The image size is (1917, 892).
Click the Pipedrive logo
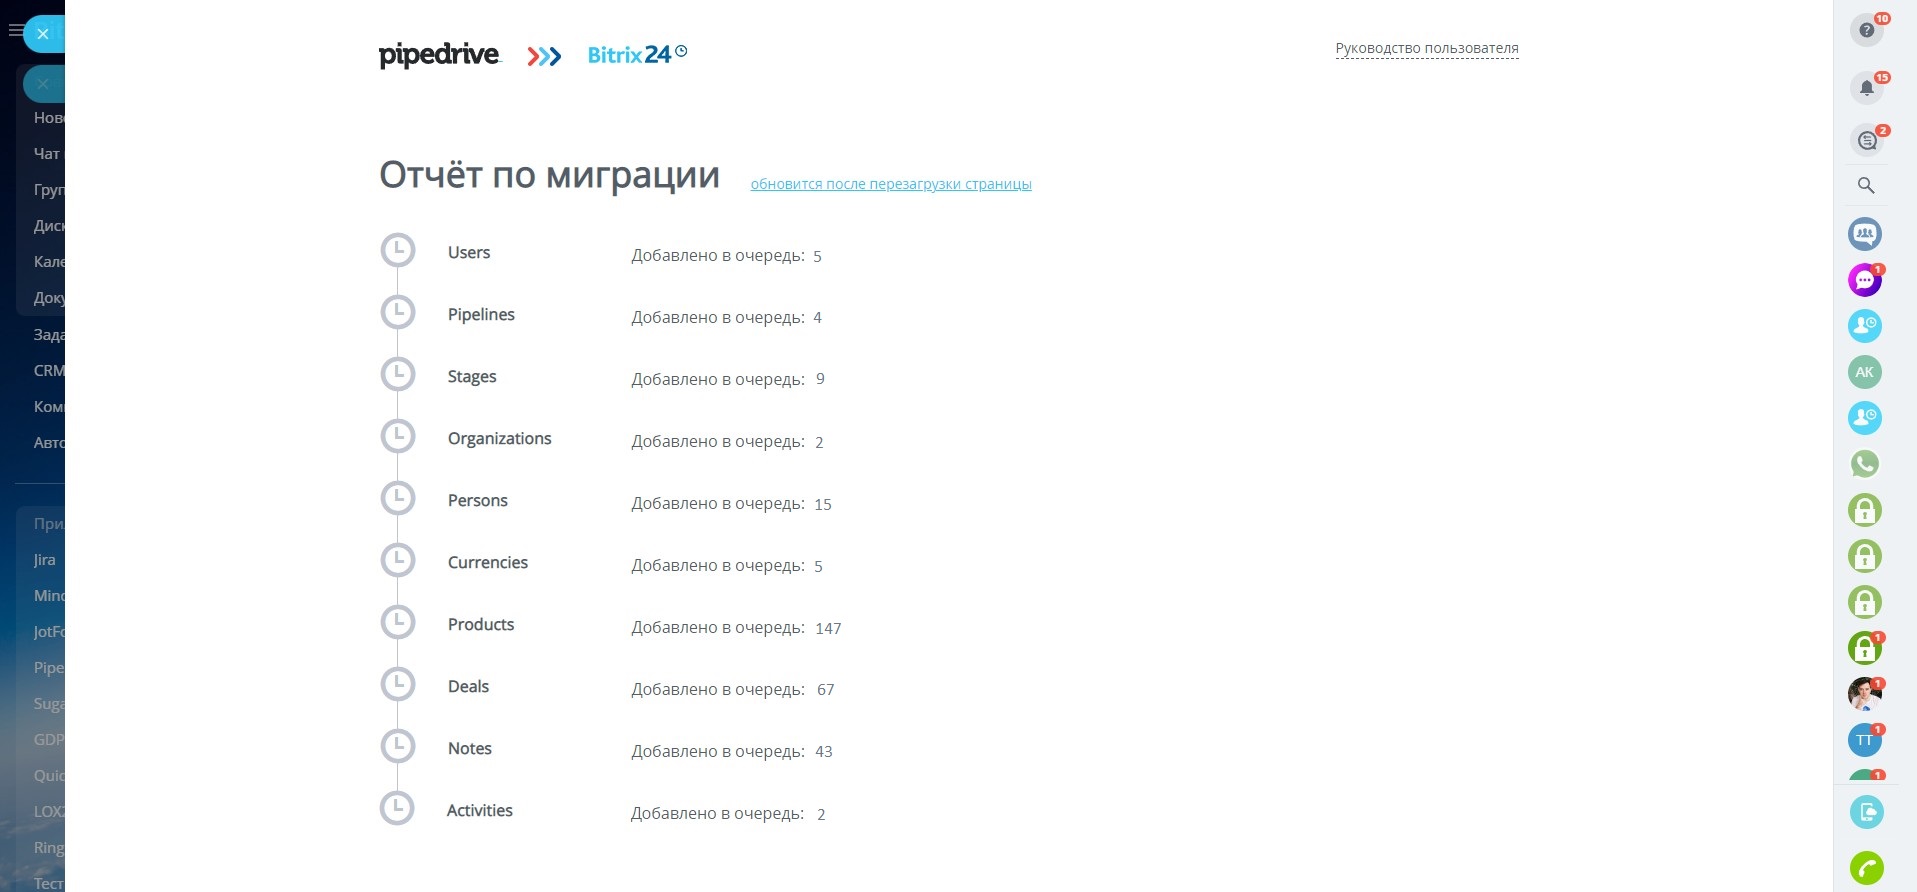[439, 55]
